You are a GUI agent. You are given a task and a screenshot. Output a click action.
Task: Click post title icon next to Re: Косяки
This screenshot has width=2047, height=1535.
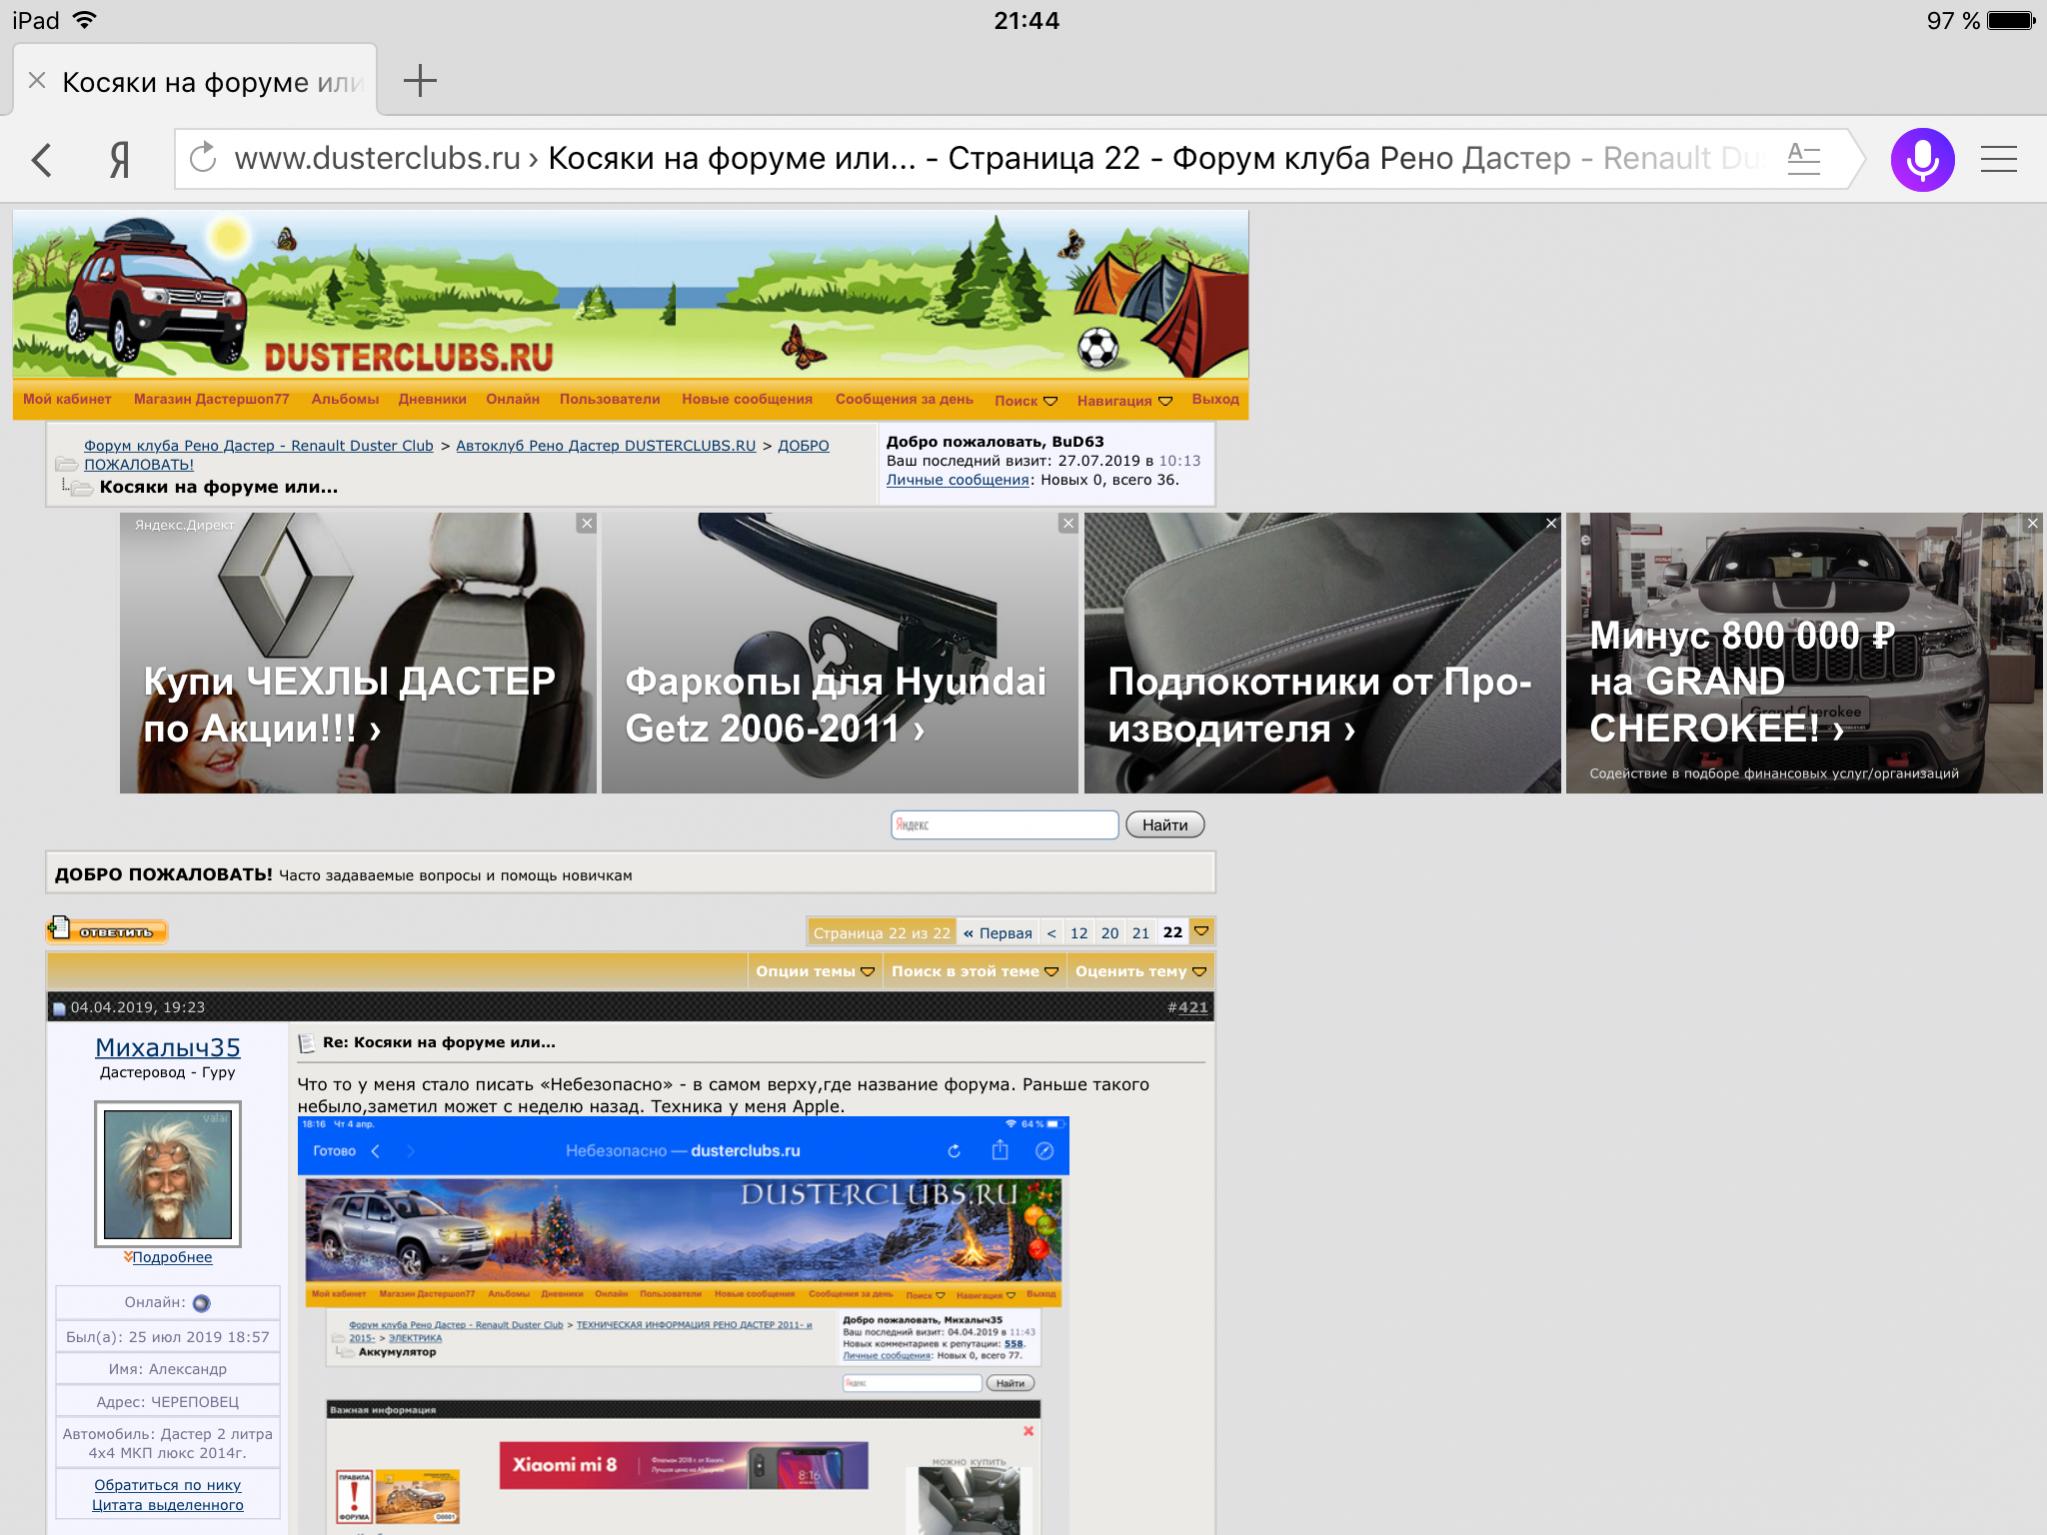[x=307, y=1044]
